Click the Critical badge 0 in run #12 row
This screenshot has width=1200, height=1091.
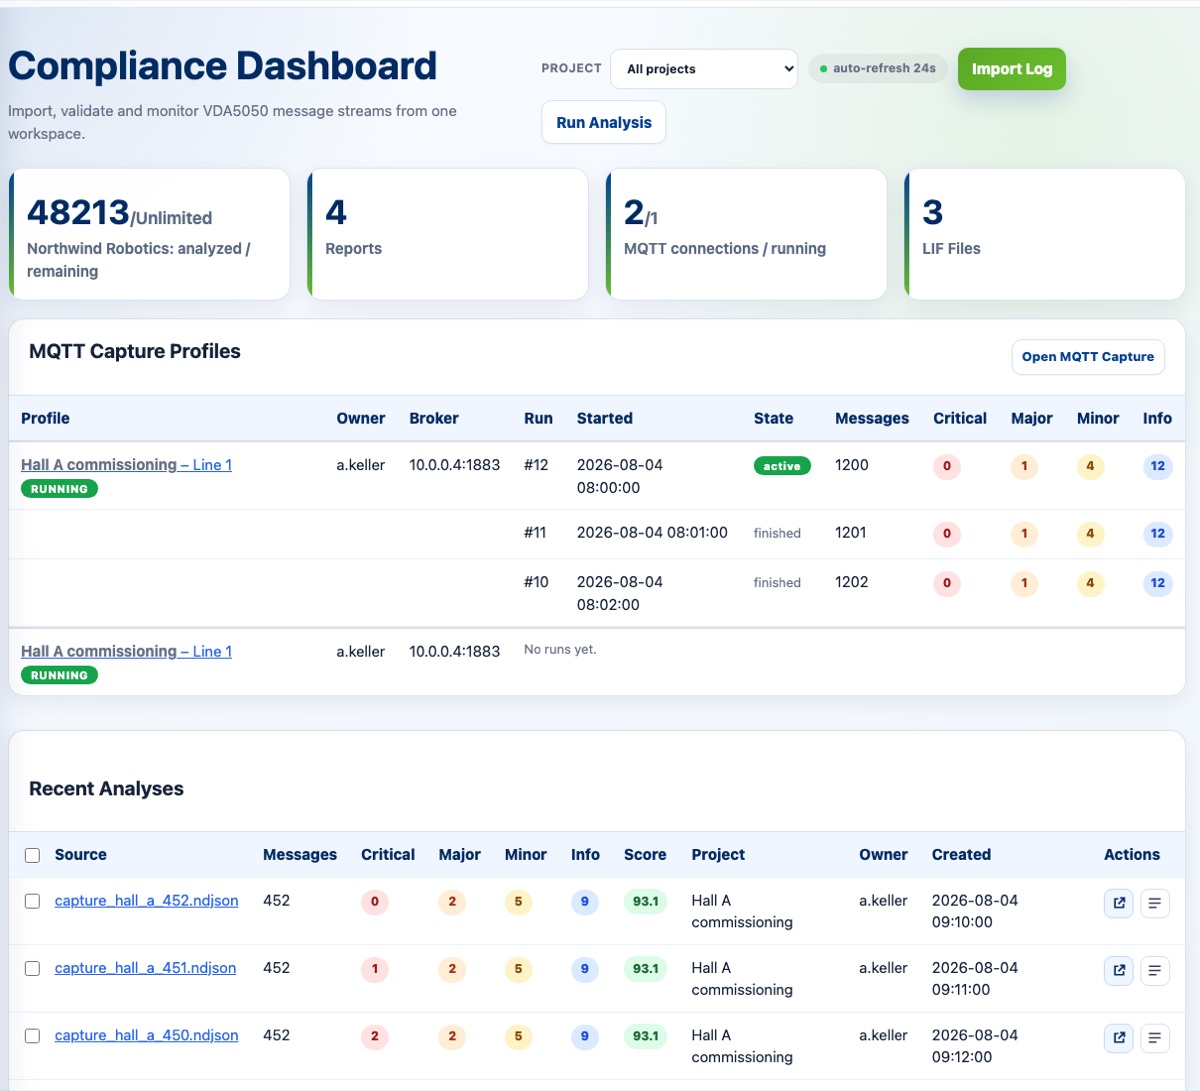click(947, 466)
